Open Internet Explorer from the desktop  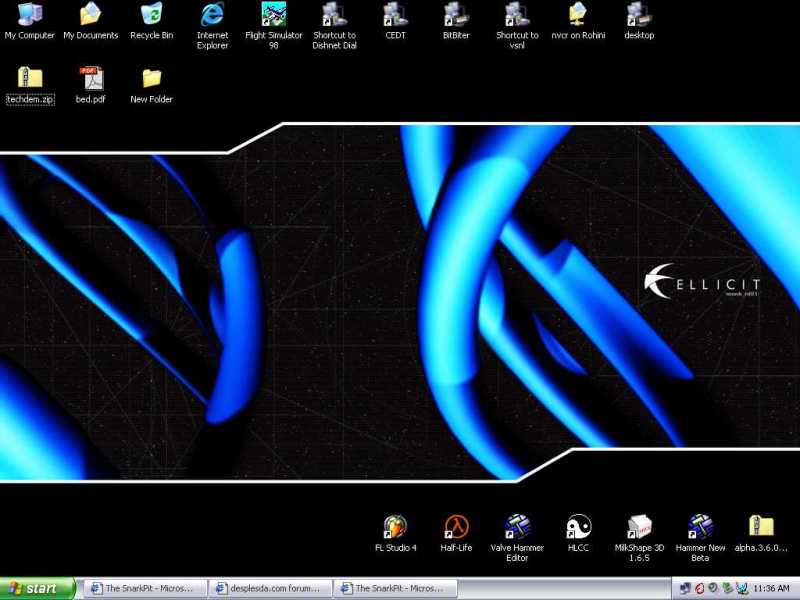pos(212,14)
